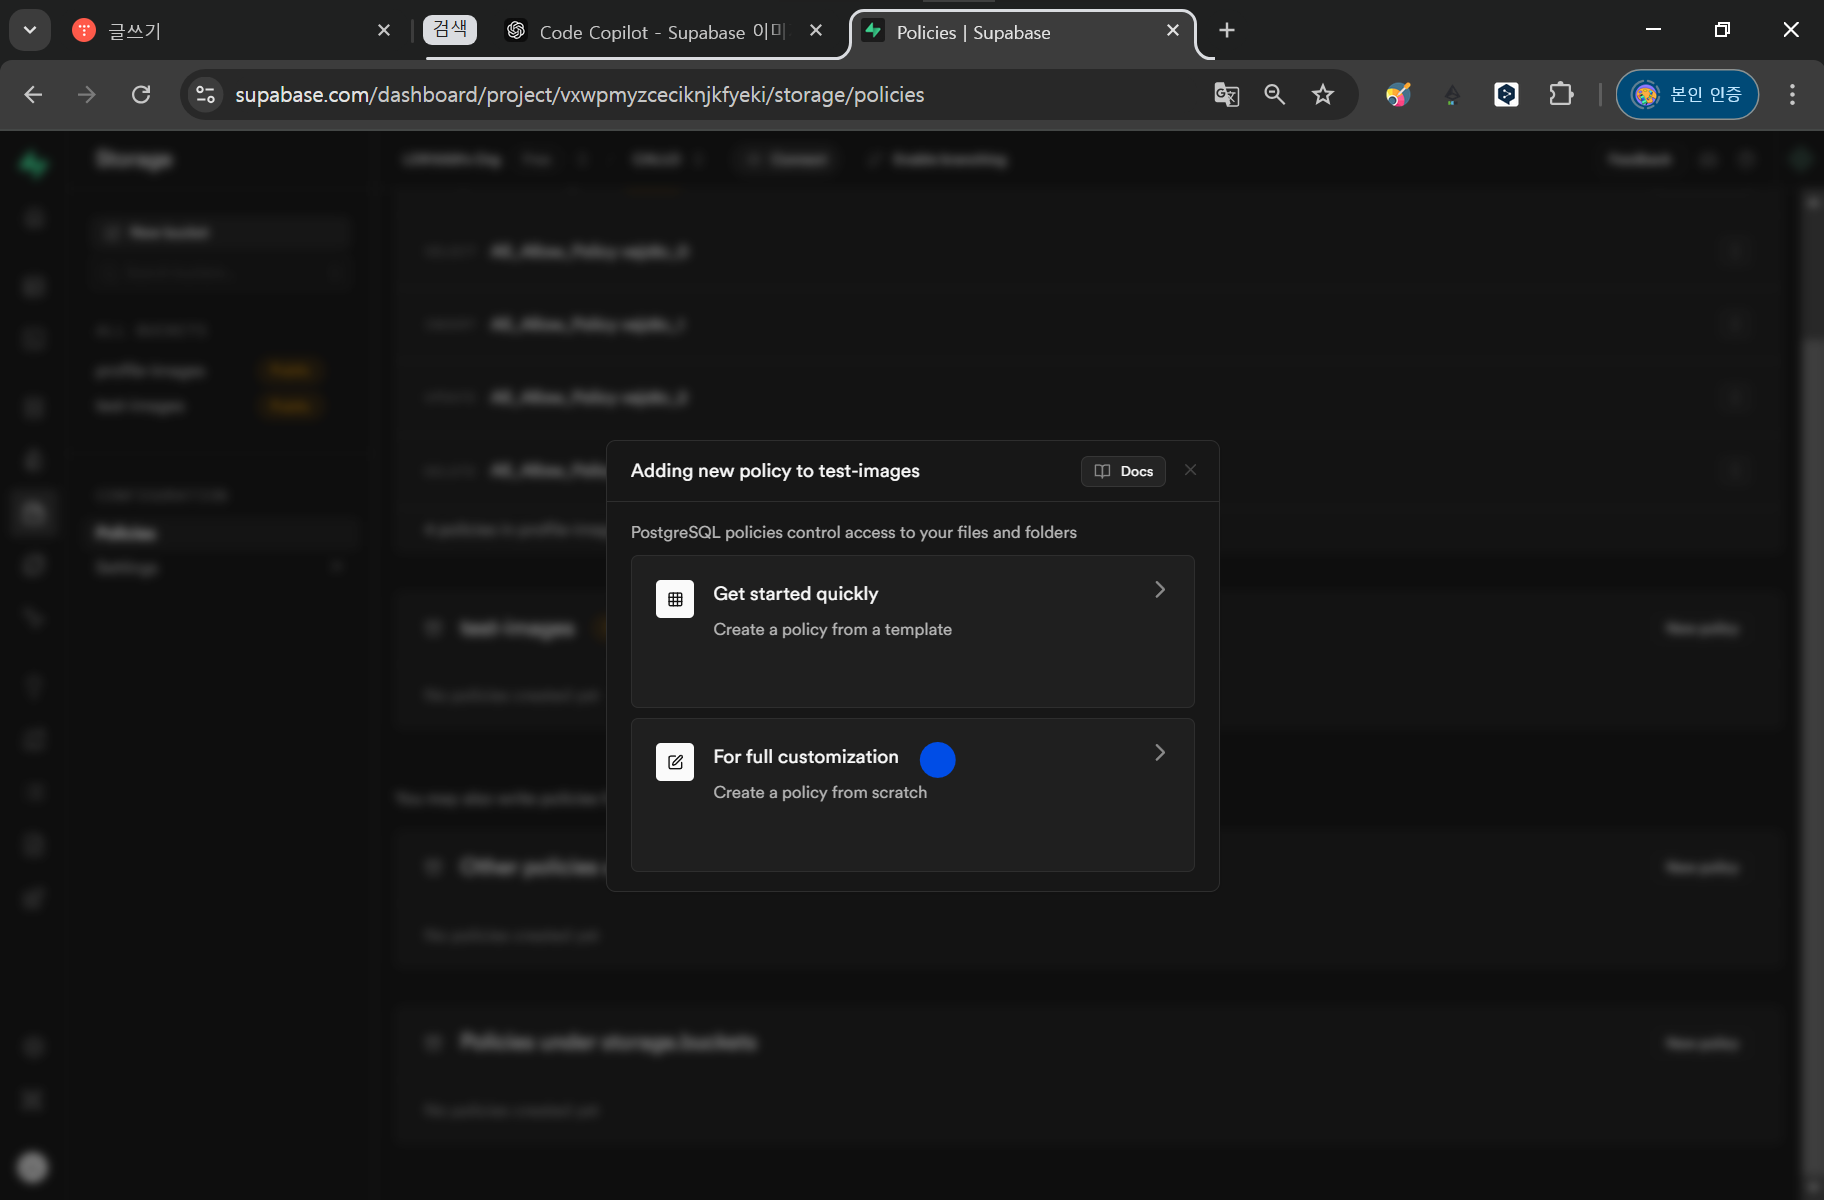This screenshot has width=1824, height=1200.
Task: Choose Get started quickly template option
Action: coord(912,631)
